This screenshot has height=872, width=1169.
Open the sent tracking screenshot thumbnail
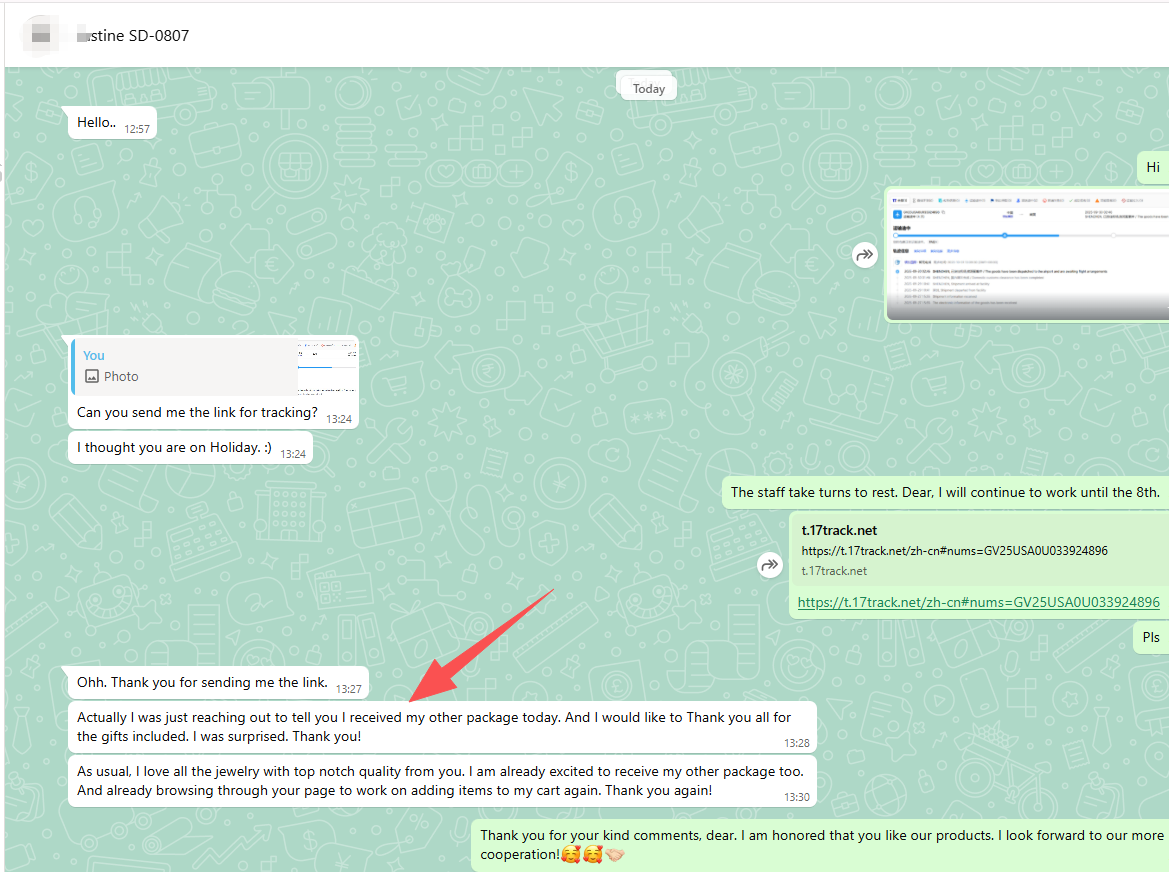(1027, 255)
